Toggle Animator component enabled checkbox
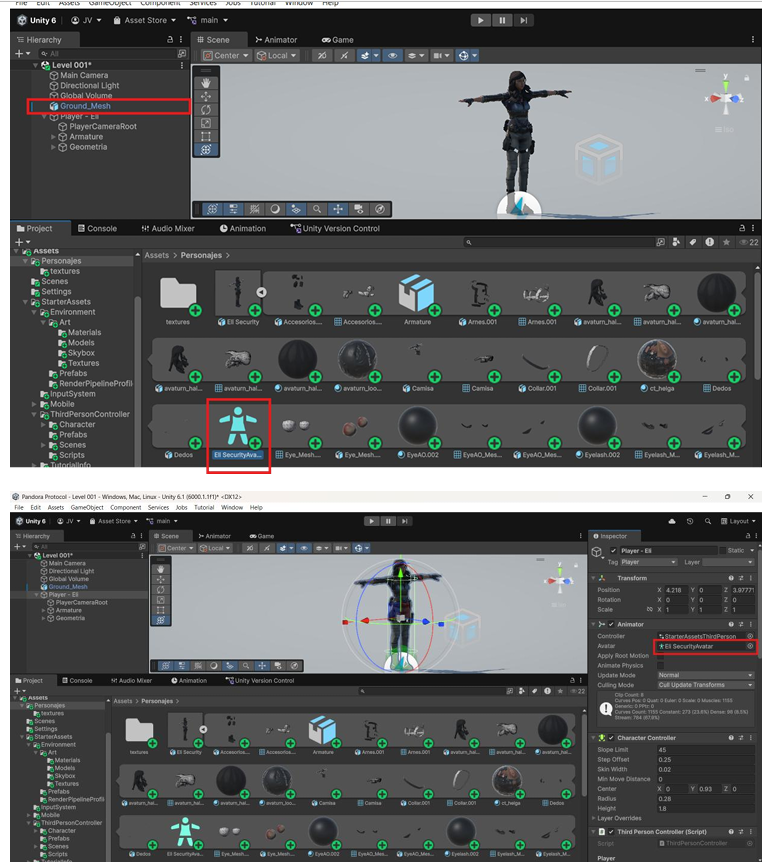This screenshot has height=862, width=762. [611, 625]
